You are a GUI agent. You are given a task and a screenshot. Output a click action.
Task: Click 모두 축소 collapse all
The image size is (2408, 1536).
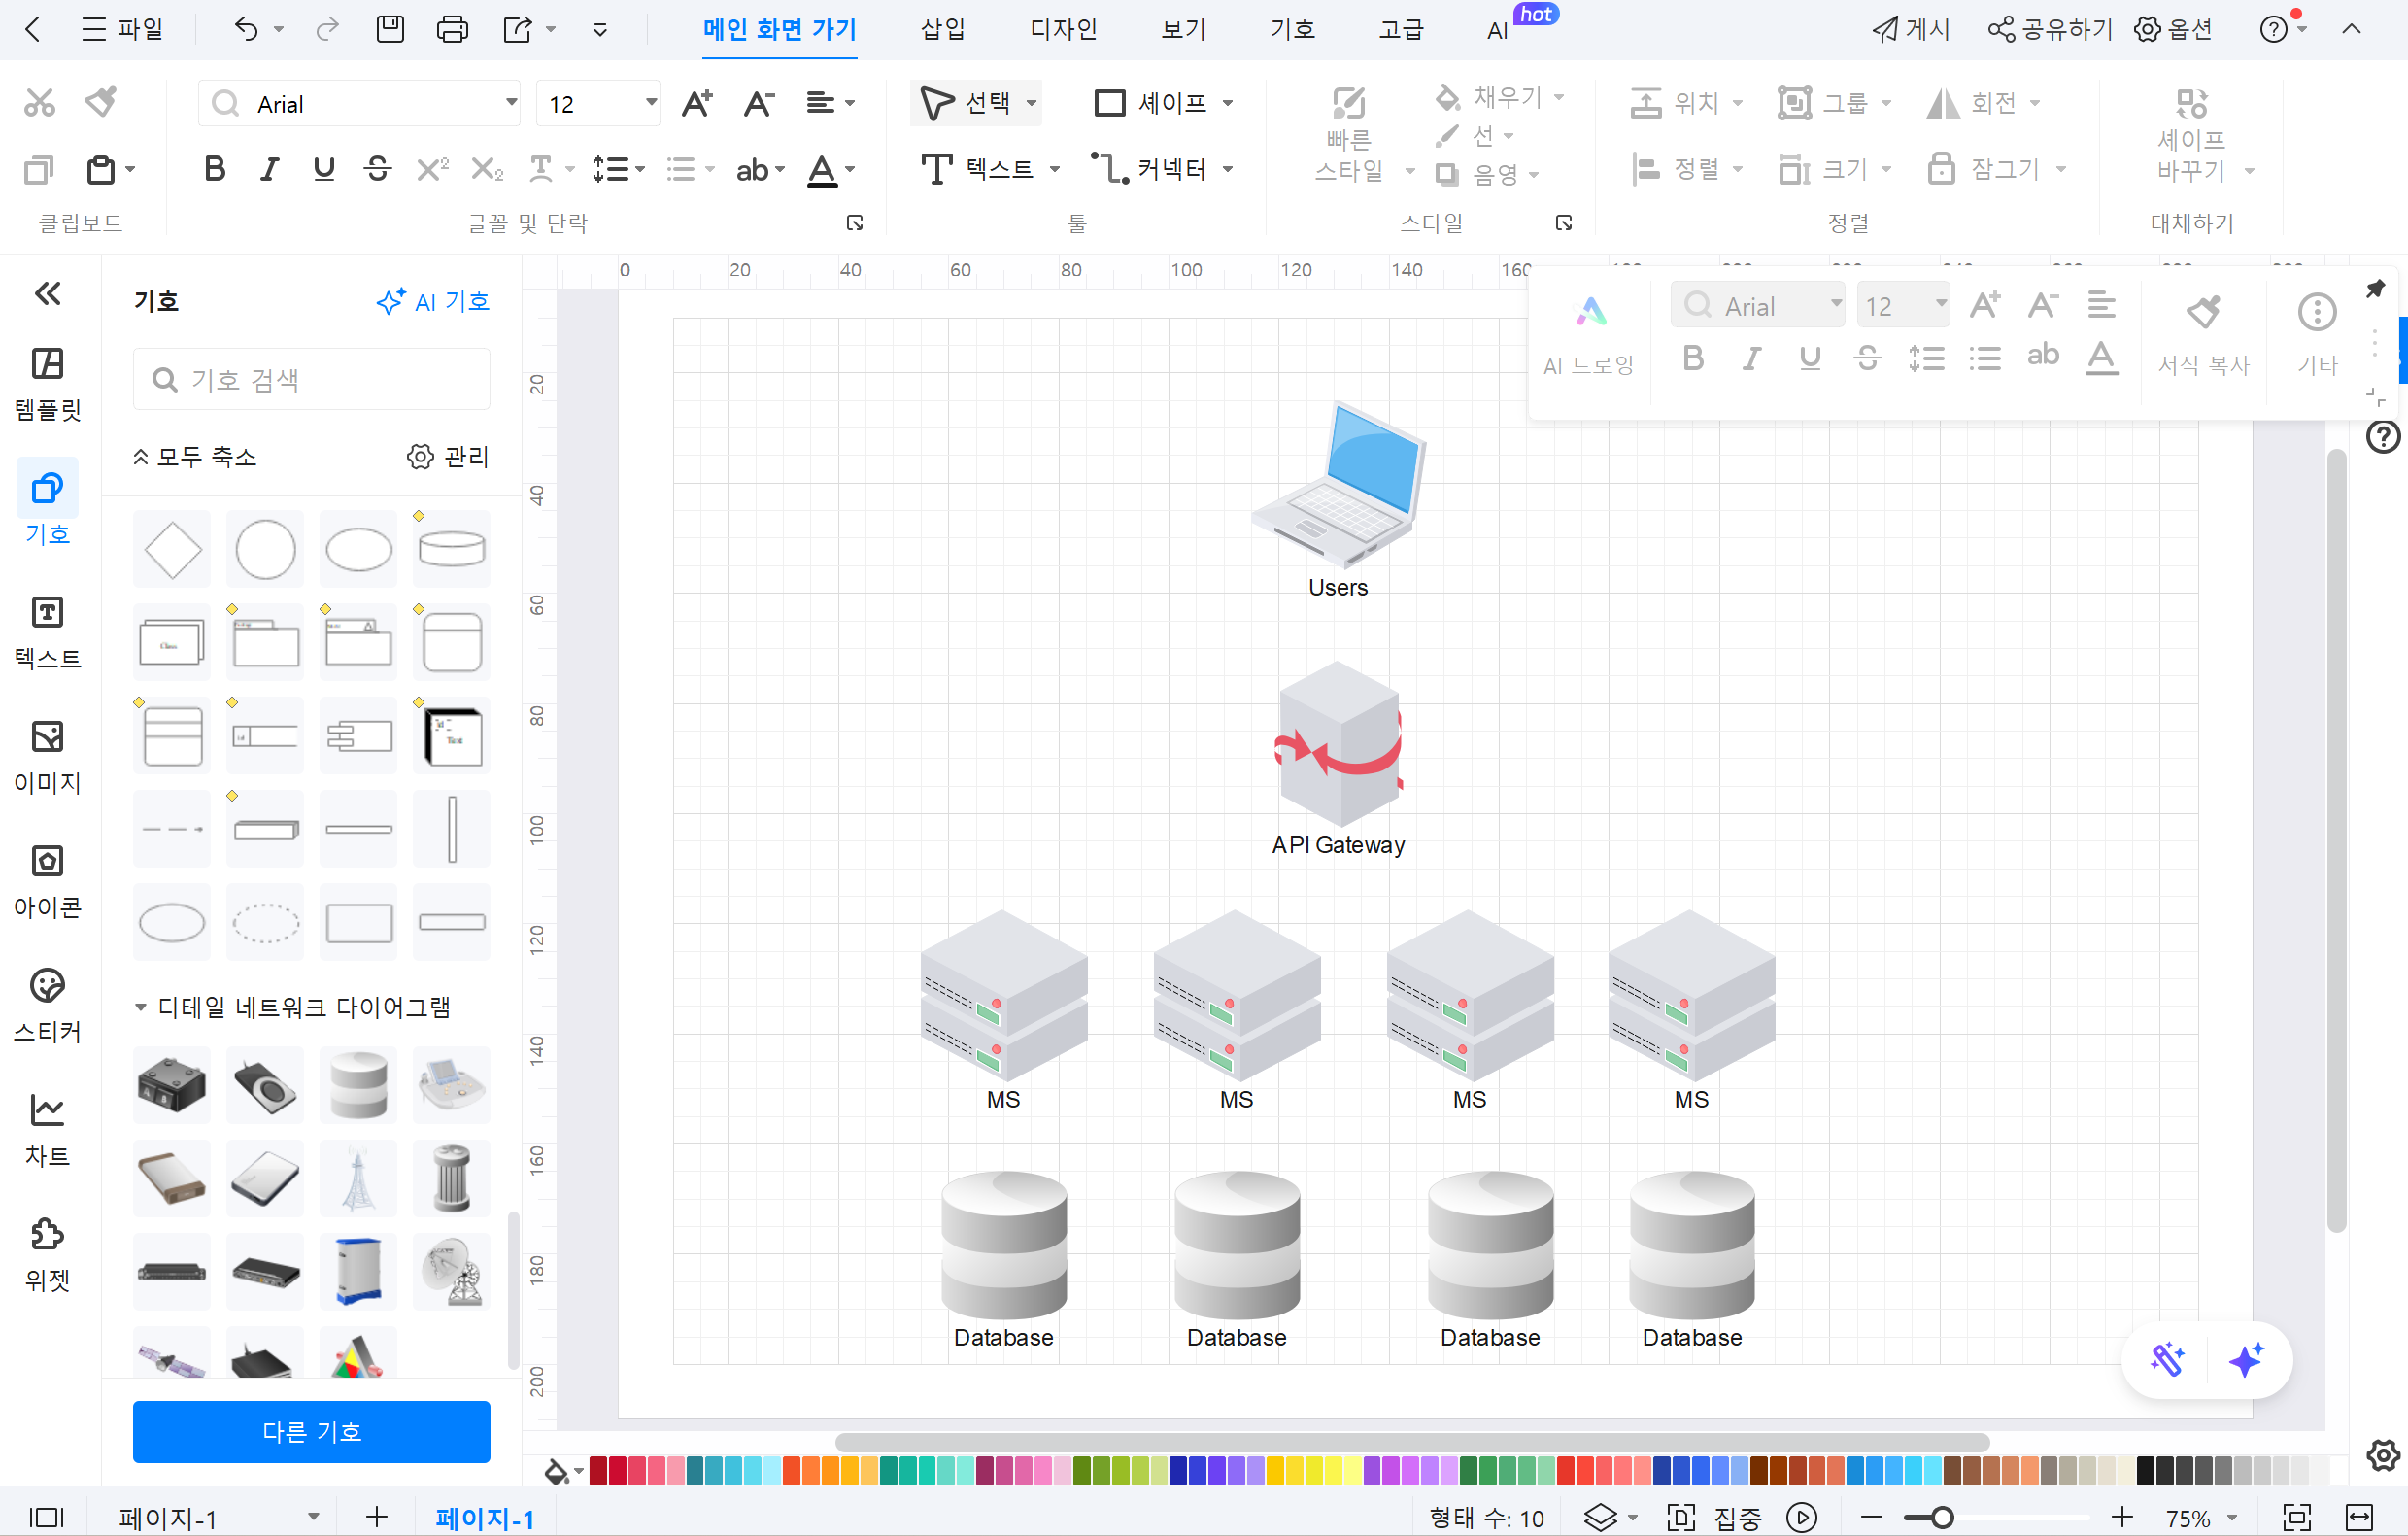195,456
